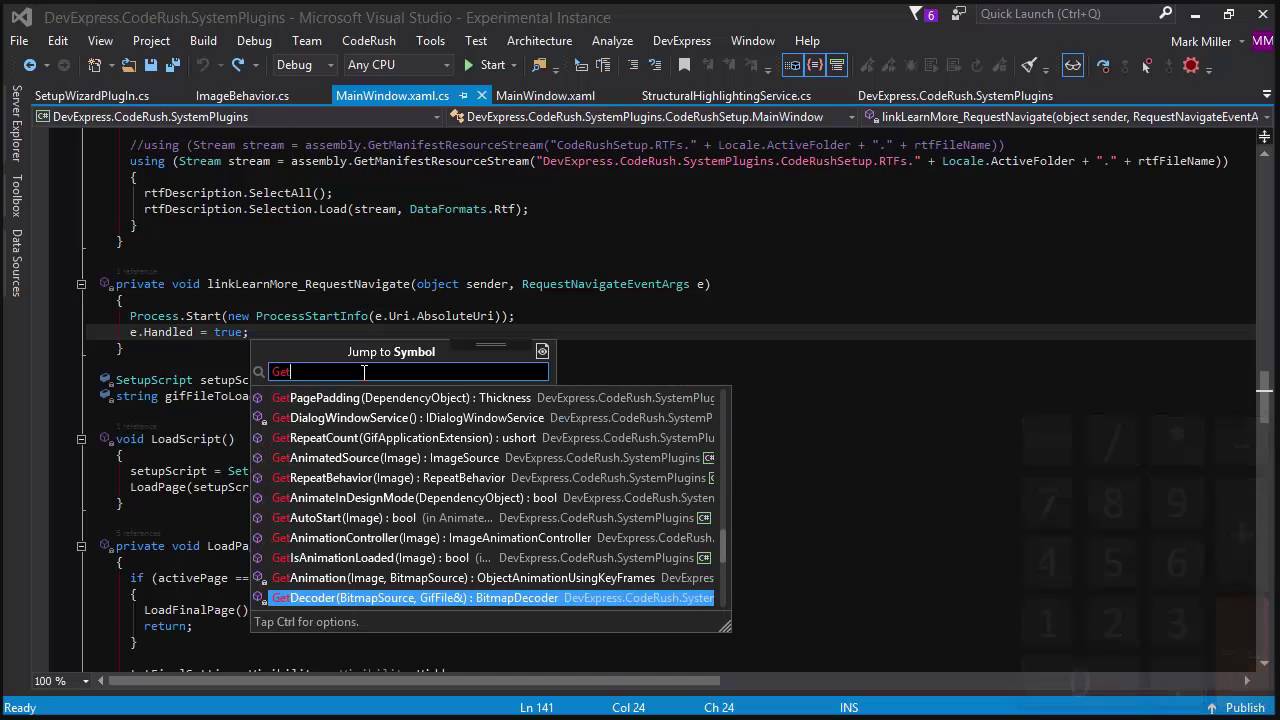Select GetDialogWindowService() symbol result
Viewport: 1280px width, 720px height.
pos(484,418)
